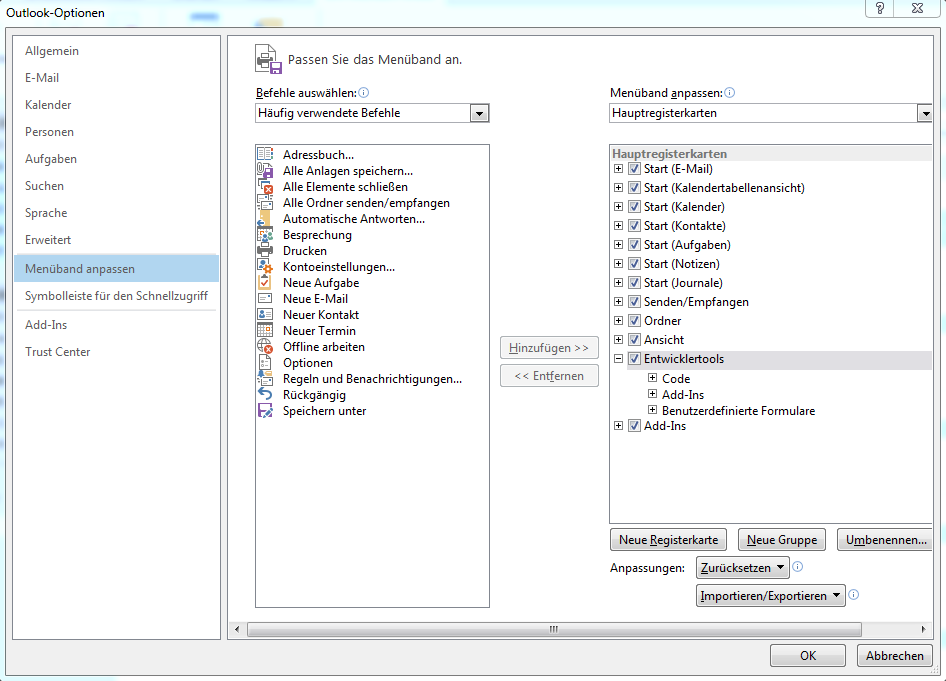Image resolution: width=946 pixels, height=681 pixels.
Task: Click the Optionen command icon
Action: point(265,363)
